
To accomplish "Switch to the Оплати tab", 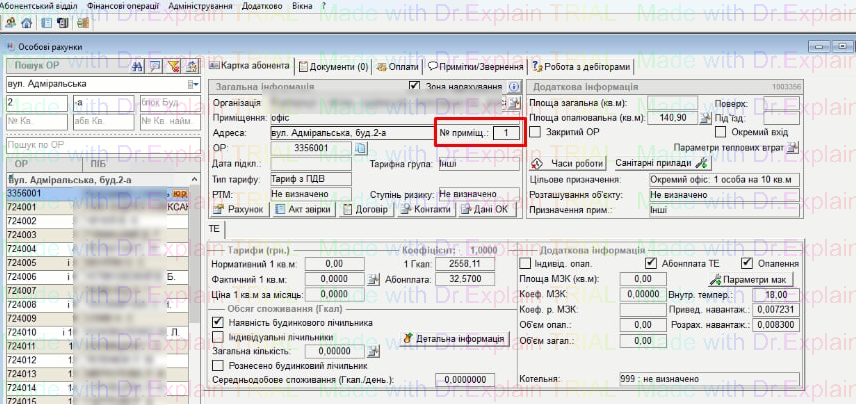I will click(x=399, y=66).
